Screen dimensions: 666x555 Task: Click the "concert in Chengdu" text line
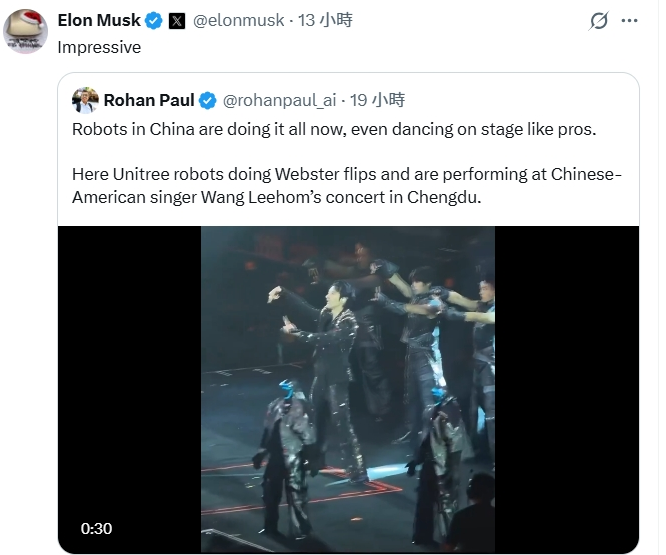276,196
